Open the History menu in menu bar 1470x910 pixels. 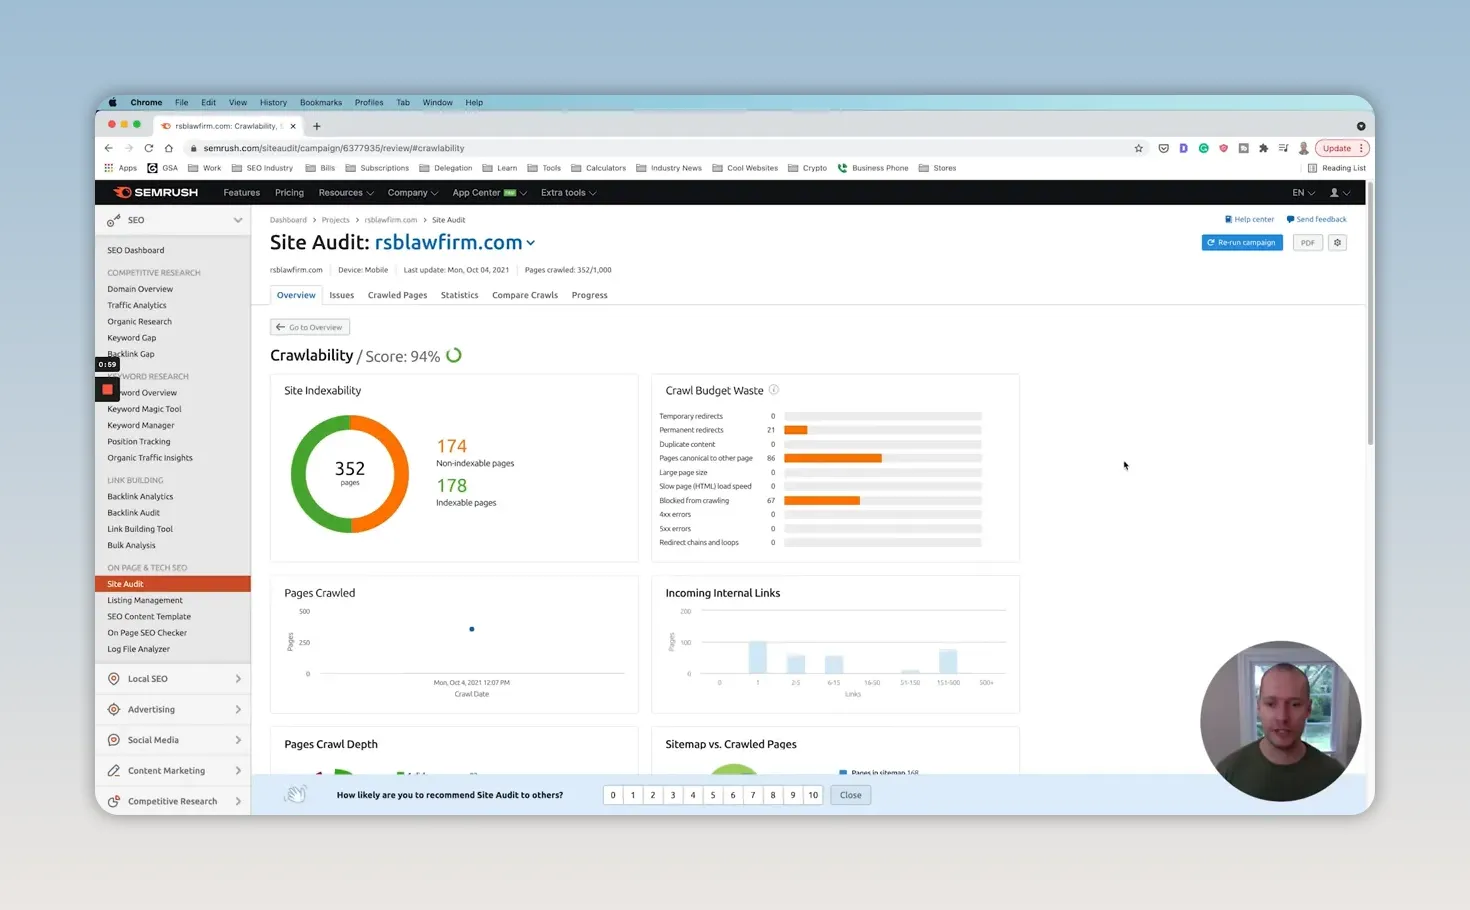click(x=273, y=102)
